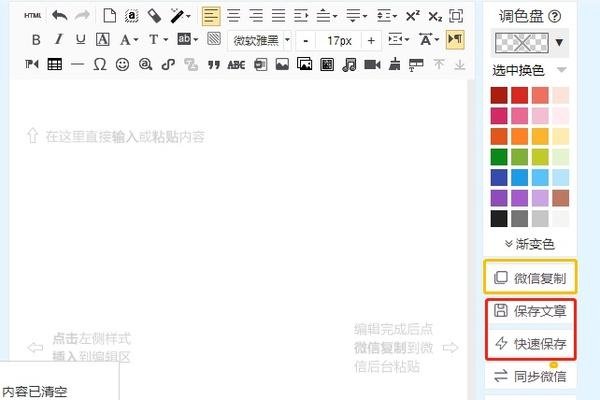The image size is (600, 400).
Task: Toggle center text alignment
Action: pos(233,16)
